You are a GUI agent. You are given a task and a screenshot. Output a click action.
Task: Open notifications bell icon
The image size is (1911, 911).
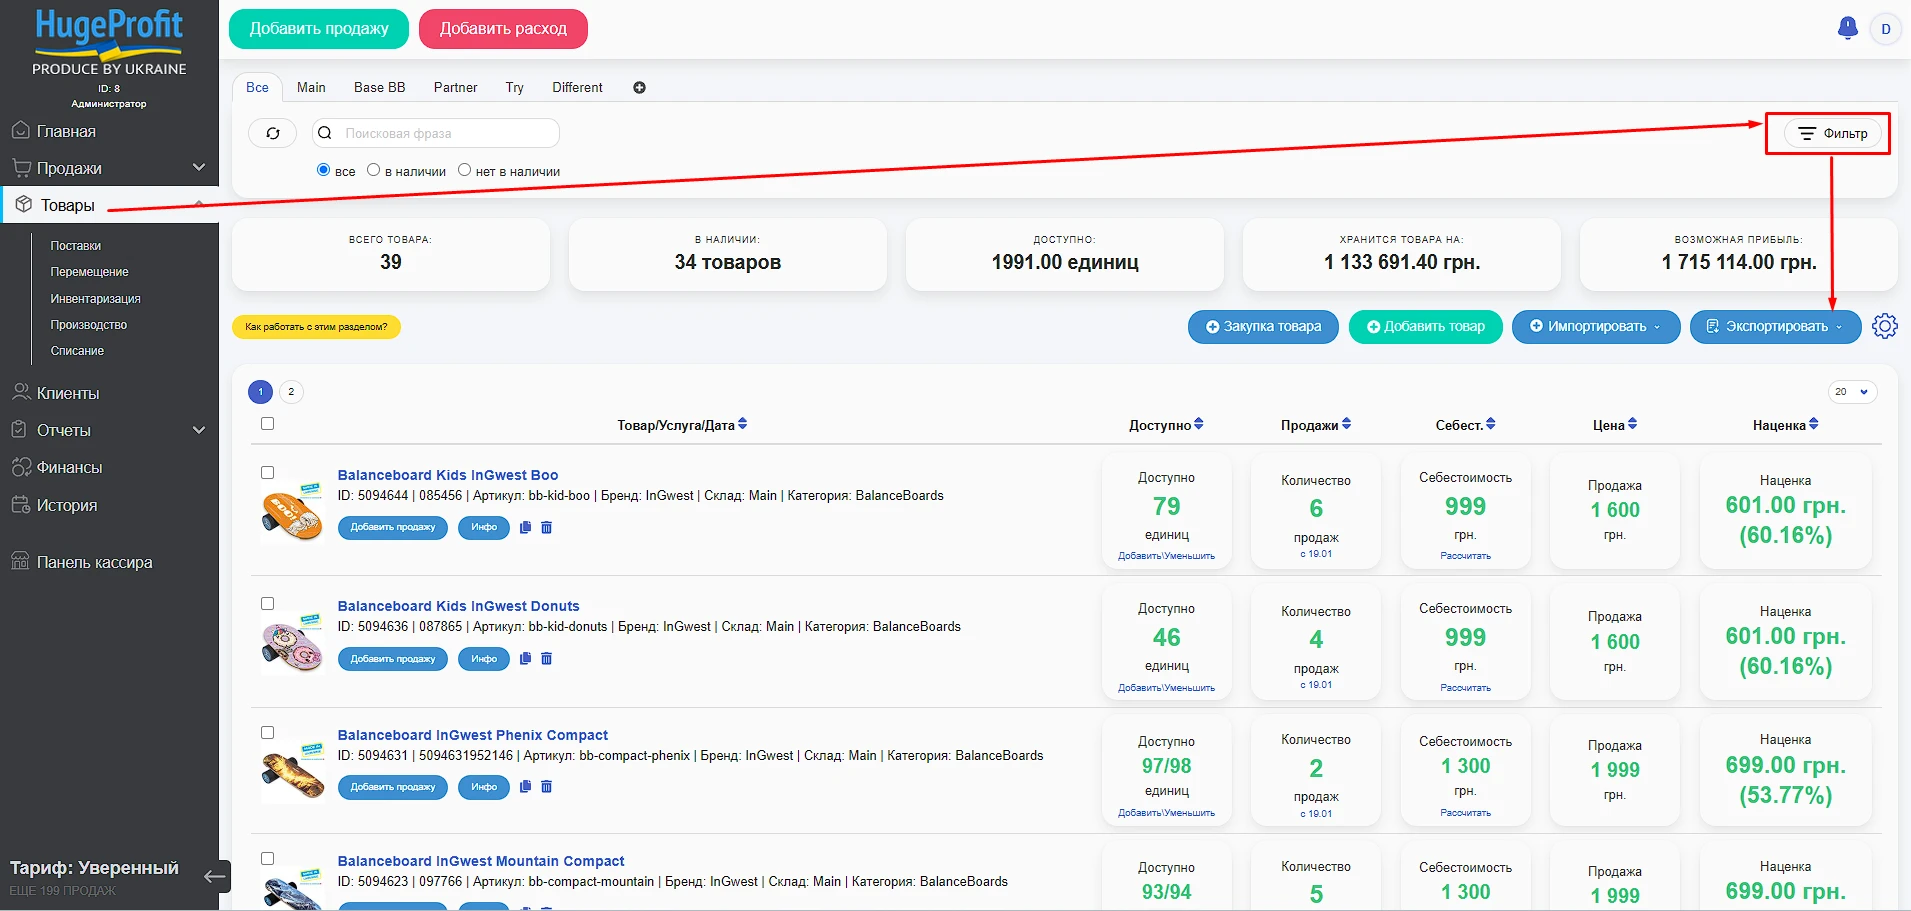click(x=1847, y=28)
